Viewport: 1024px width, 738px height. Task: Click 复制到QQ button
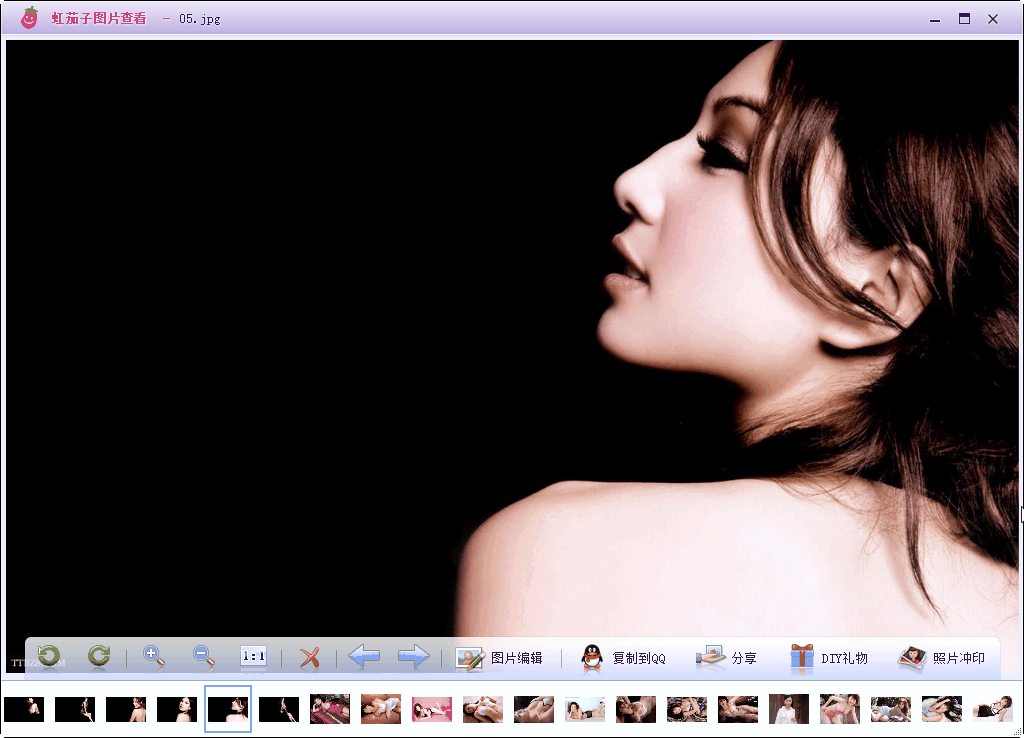point(624,658)
